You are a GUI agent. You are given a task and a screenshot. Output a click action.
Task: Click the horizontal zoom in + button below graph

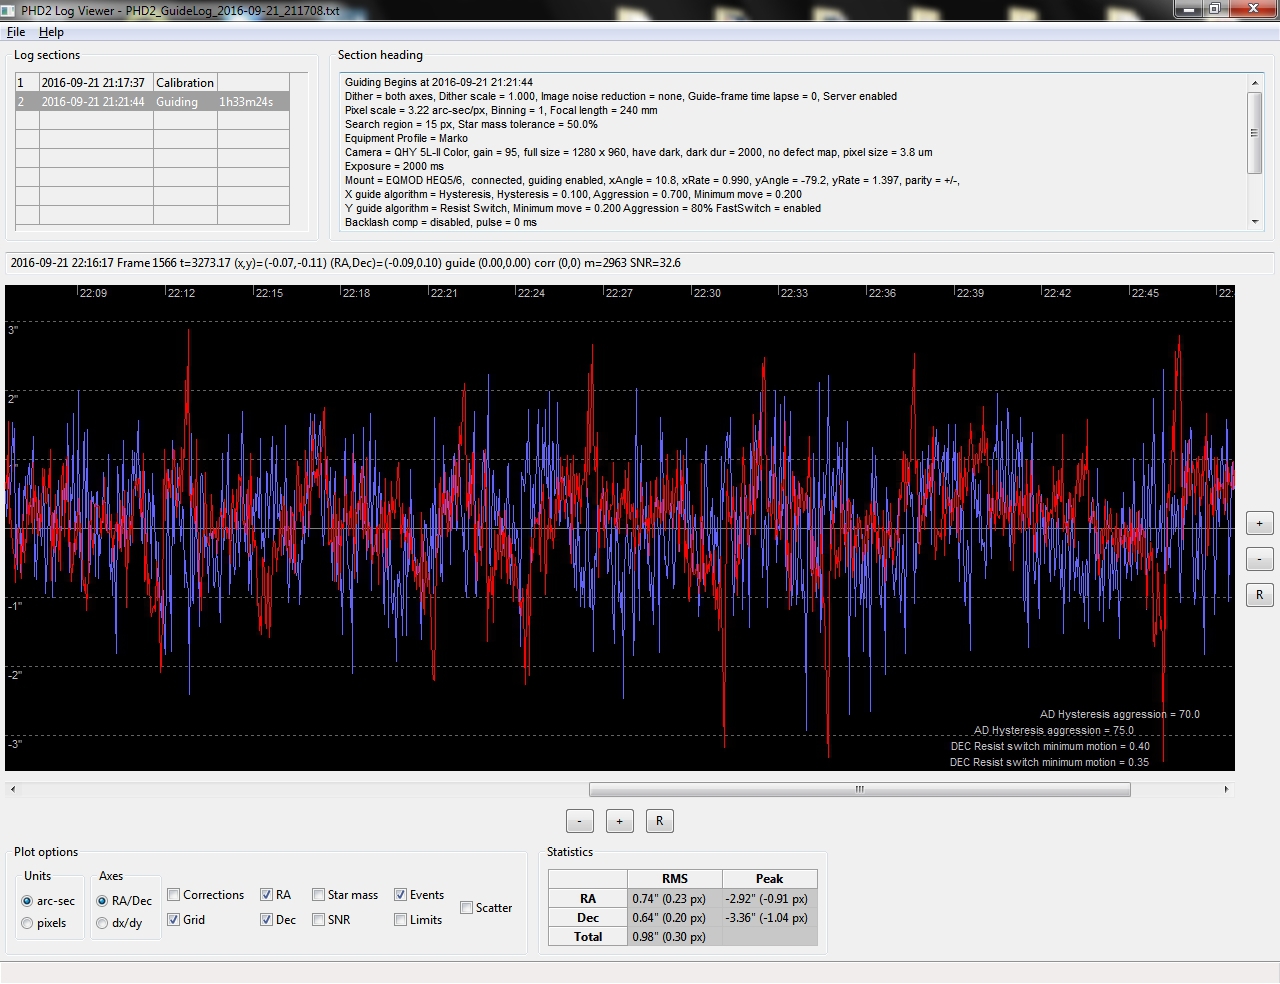coord(620,821)
